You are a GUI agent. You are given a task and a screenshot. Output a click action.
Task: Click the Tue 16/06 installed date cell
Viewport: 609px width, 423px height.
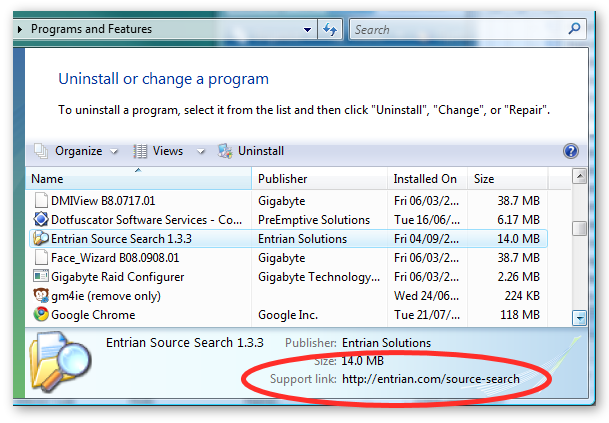click(427, 220)
